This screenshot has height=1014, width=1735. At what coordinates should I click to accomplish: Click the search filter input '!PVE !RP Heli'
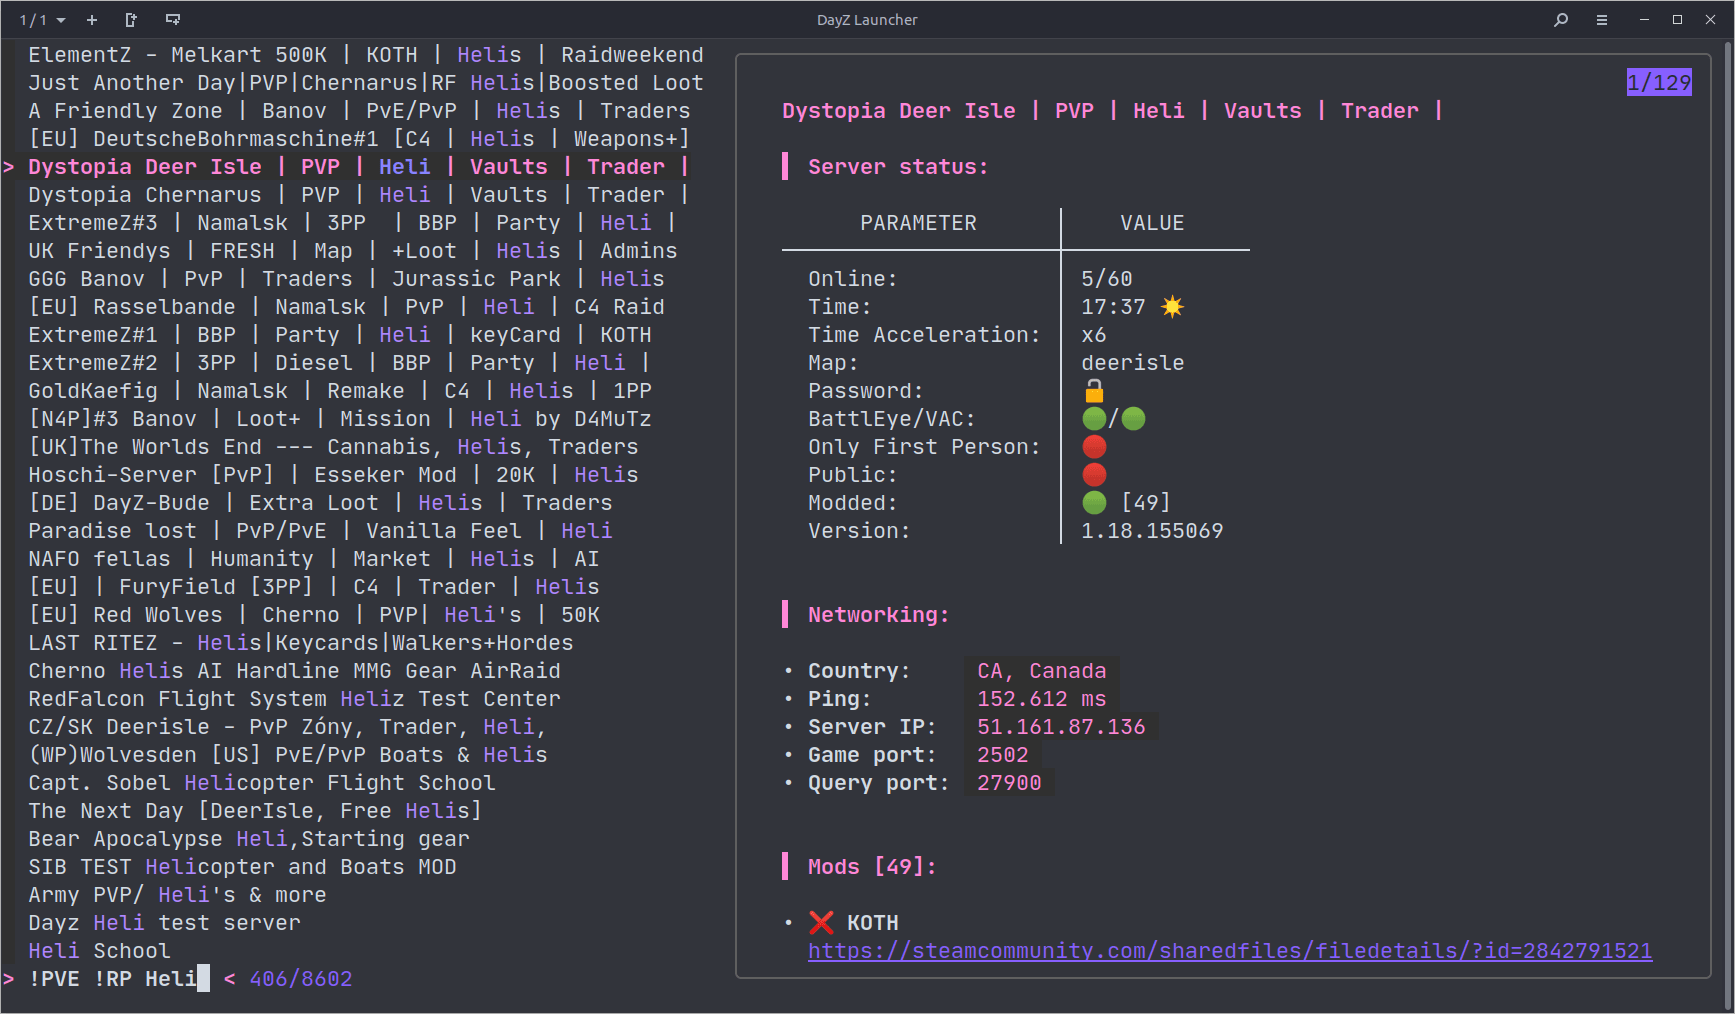[x=112, y=979]
